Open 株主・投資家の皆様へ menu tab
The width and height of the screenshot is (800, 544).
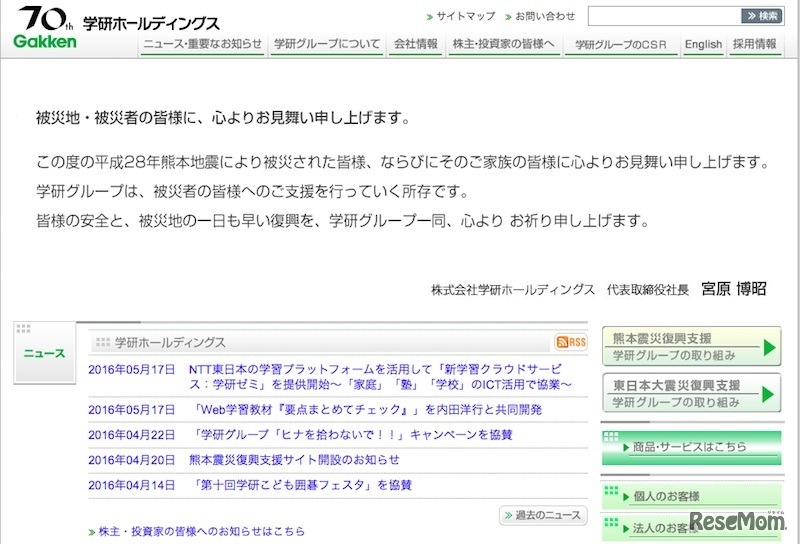pos(504,44)
